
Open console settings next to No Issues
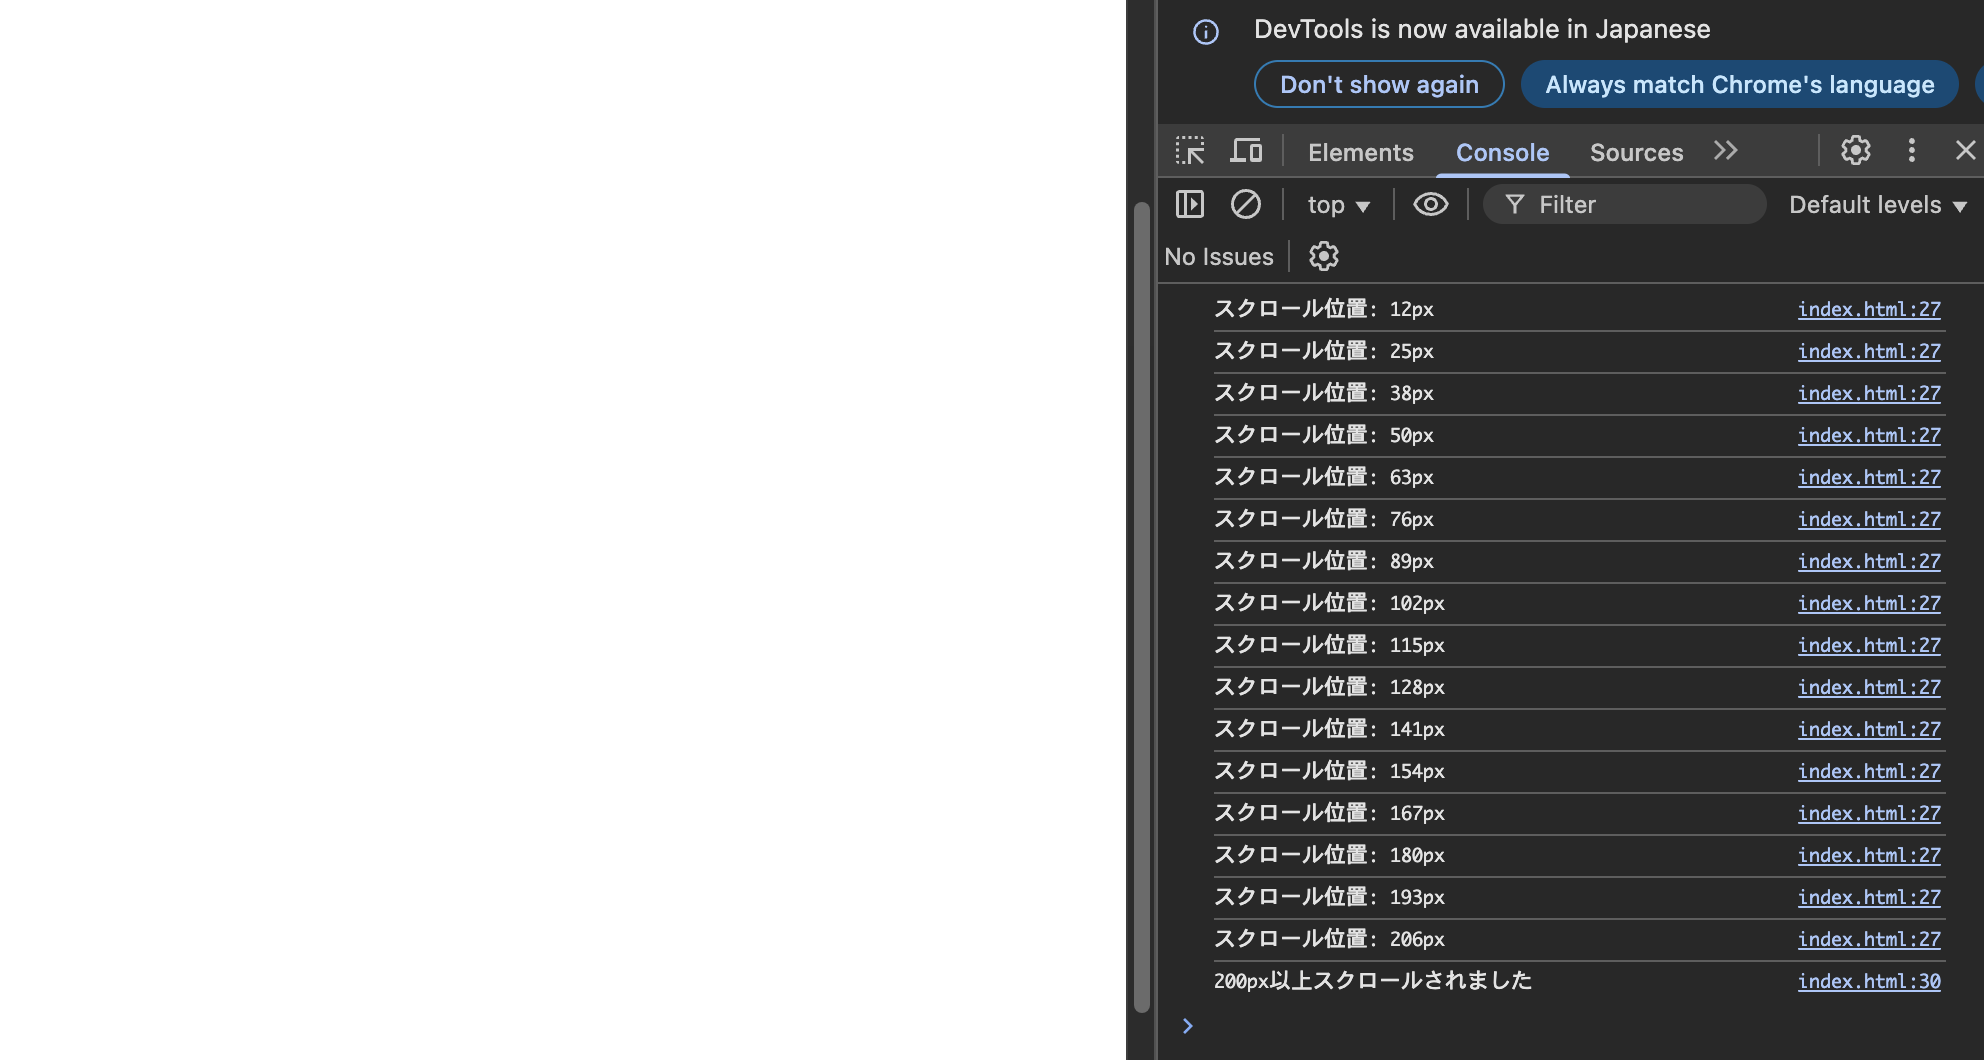pos(1323,256)
